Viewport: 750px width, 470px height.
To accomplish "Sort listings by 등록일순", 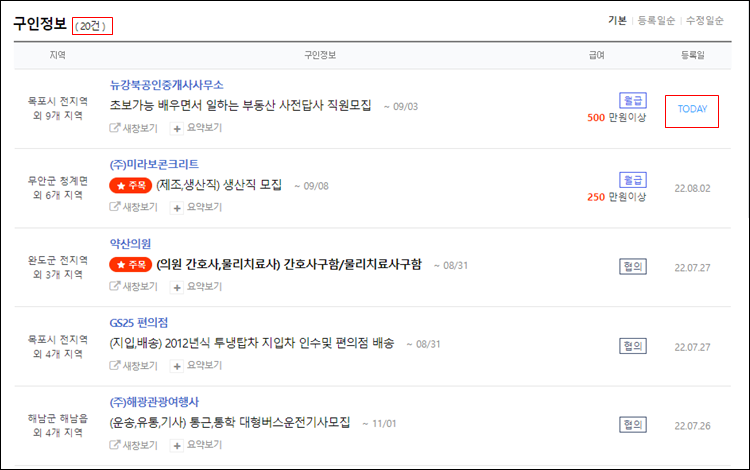I will (656, 21).
